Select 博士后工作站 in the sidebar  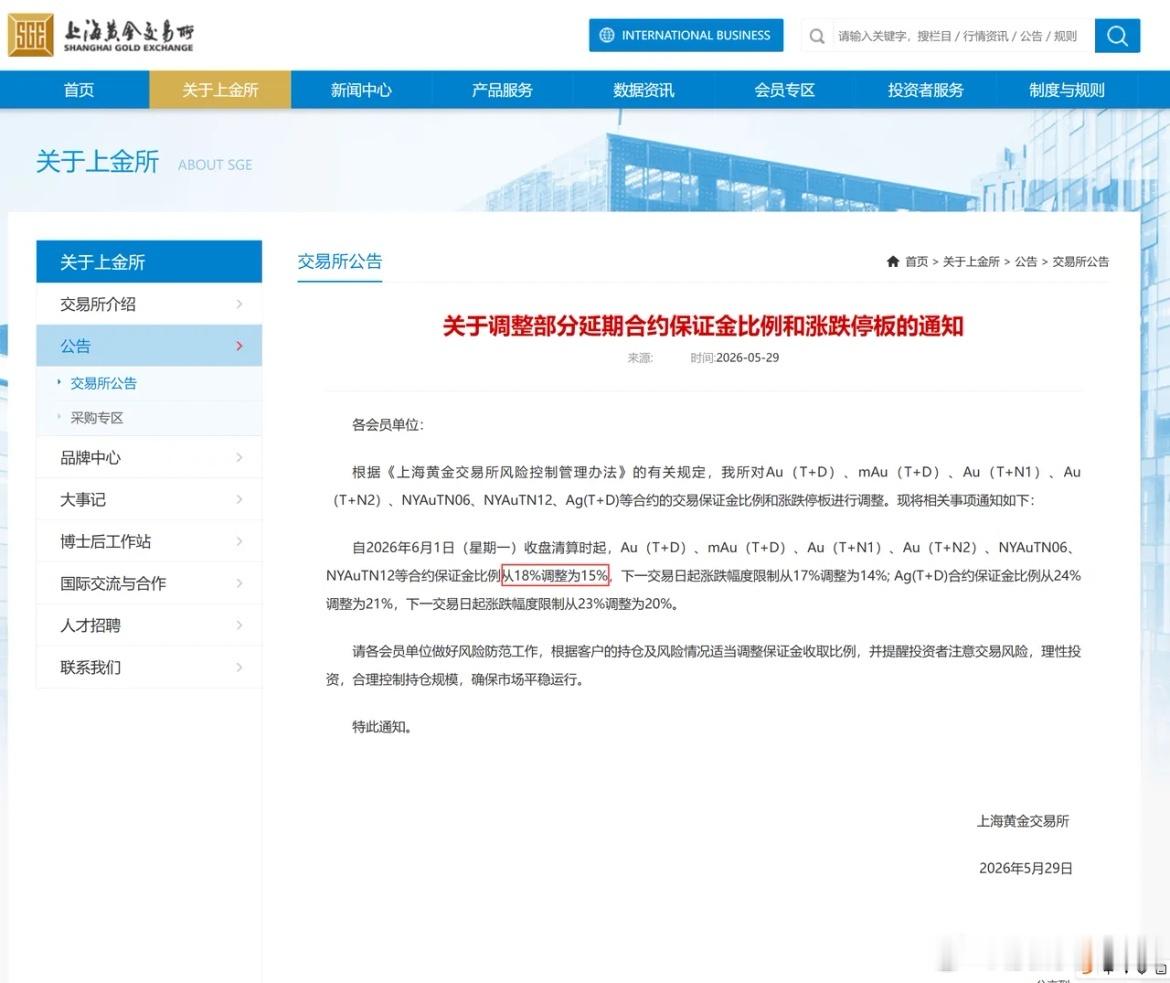(149, 541)
